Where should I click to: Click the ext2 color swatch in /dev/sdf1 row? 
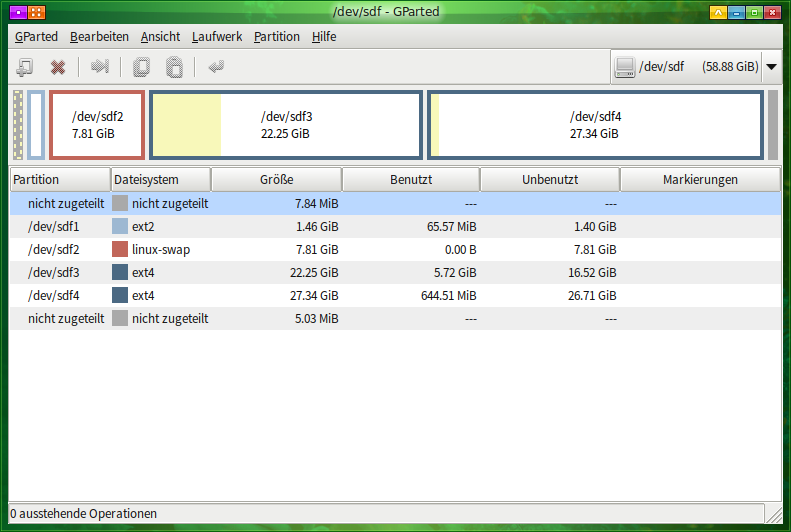tap(120, 226)
